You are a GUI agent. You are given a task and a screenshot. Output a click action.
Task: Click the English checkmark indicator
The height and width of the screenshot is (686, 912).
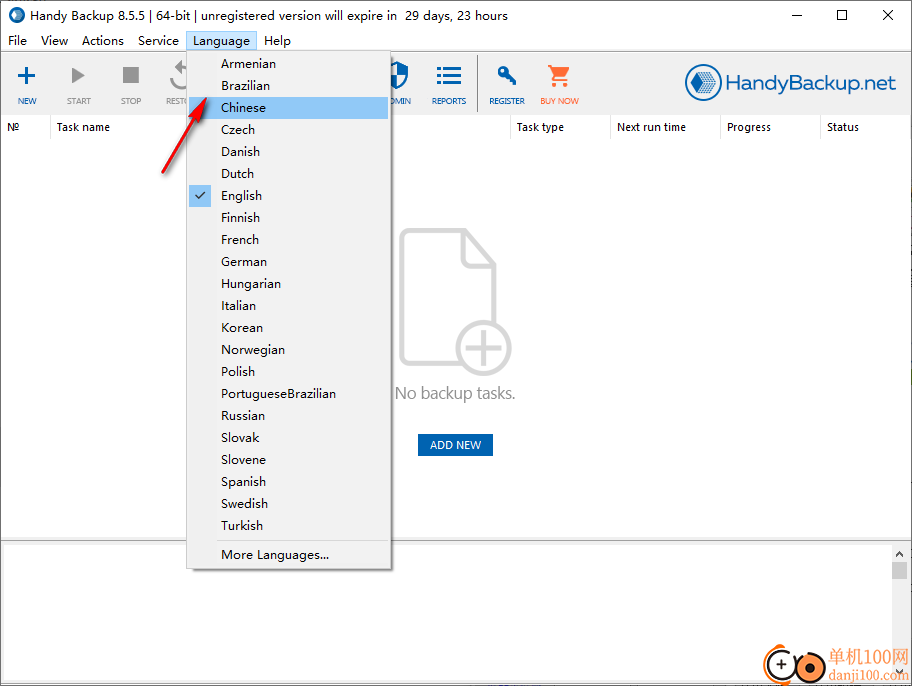[200, 196]
